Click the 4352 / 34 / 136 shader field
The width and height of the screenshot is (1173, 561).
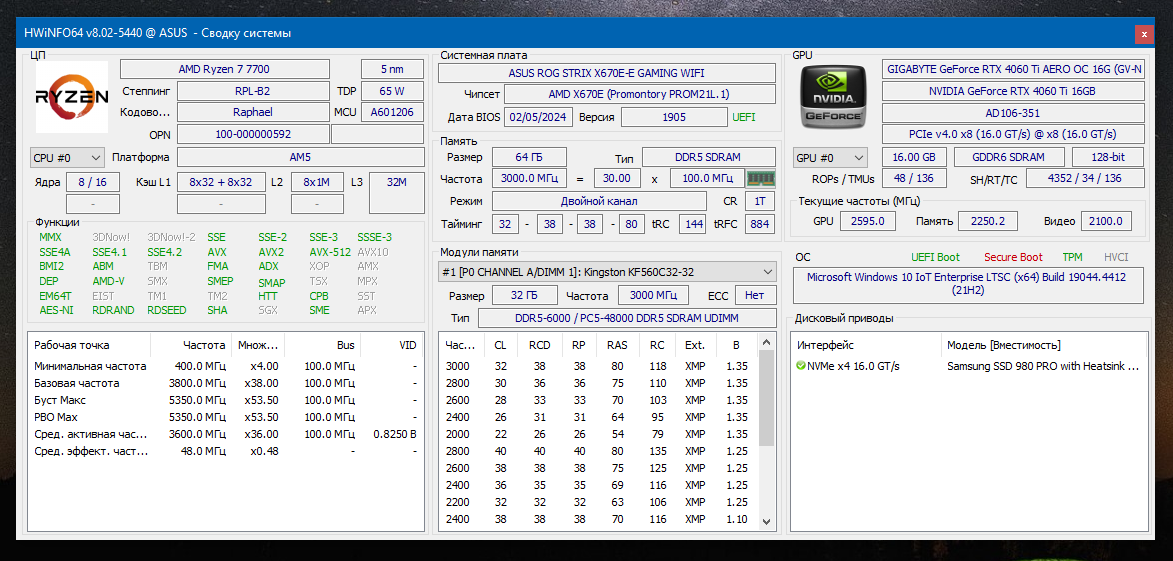(1085, 179)
